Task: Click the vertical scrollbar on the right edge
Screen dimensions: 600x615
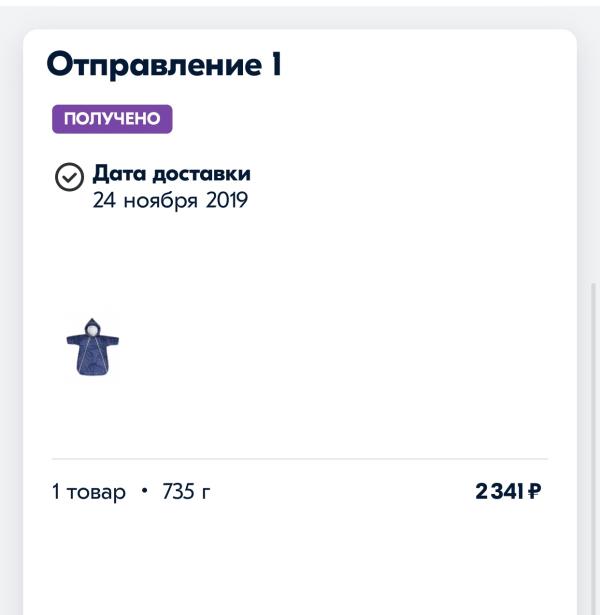Action: pyautogui.click(x=594, y=449)
